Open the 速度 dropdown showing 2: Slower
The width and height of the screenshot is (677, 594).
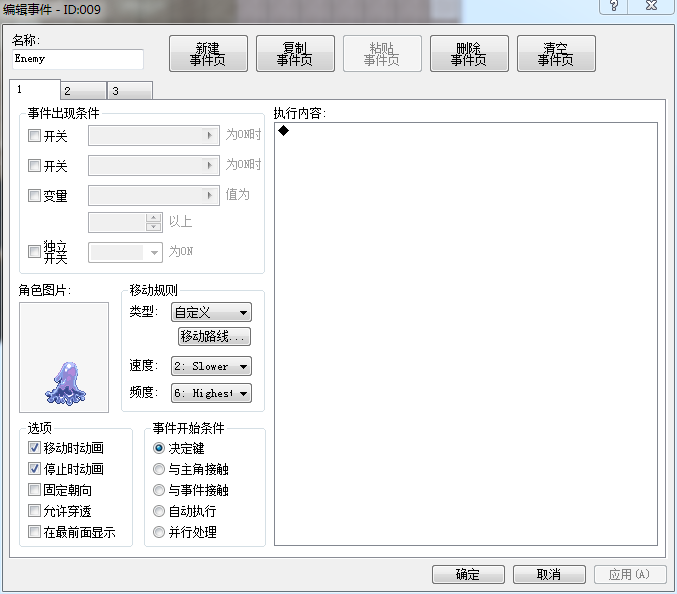point(212,366)
